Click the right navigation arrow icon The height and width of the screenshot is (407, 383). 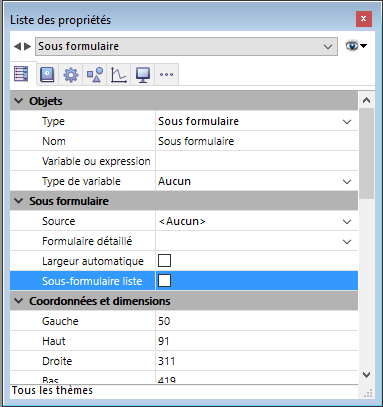[x=28, y=46]
